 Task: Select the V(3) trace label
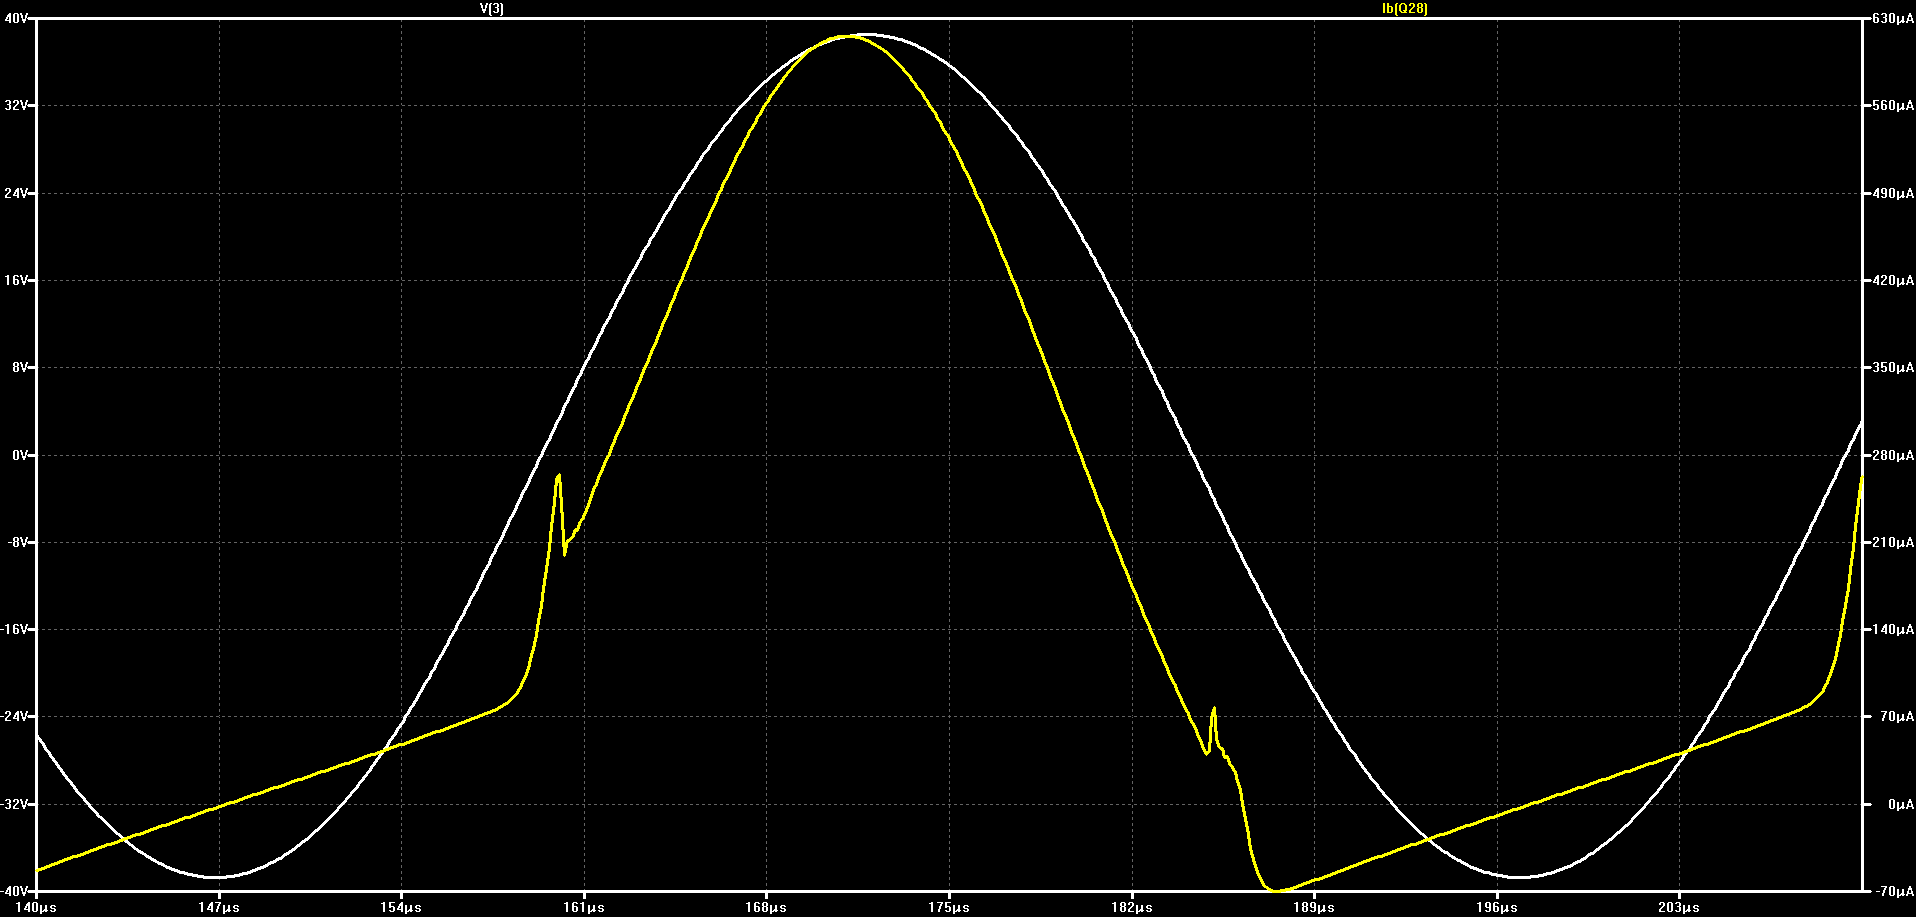[492, 8]
